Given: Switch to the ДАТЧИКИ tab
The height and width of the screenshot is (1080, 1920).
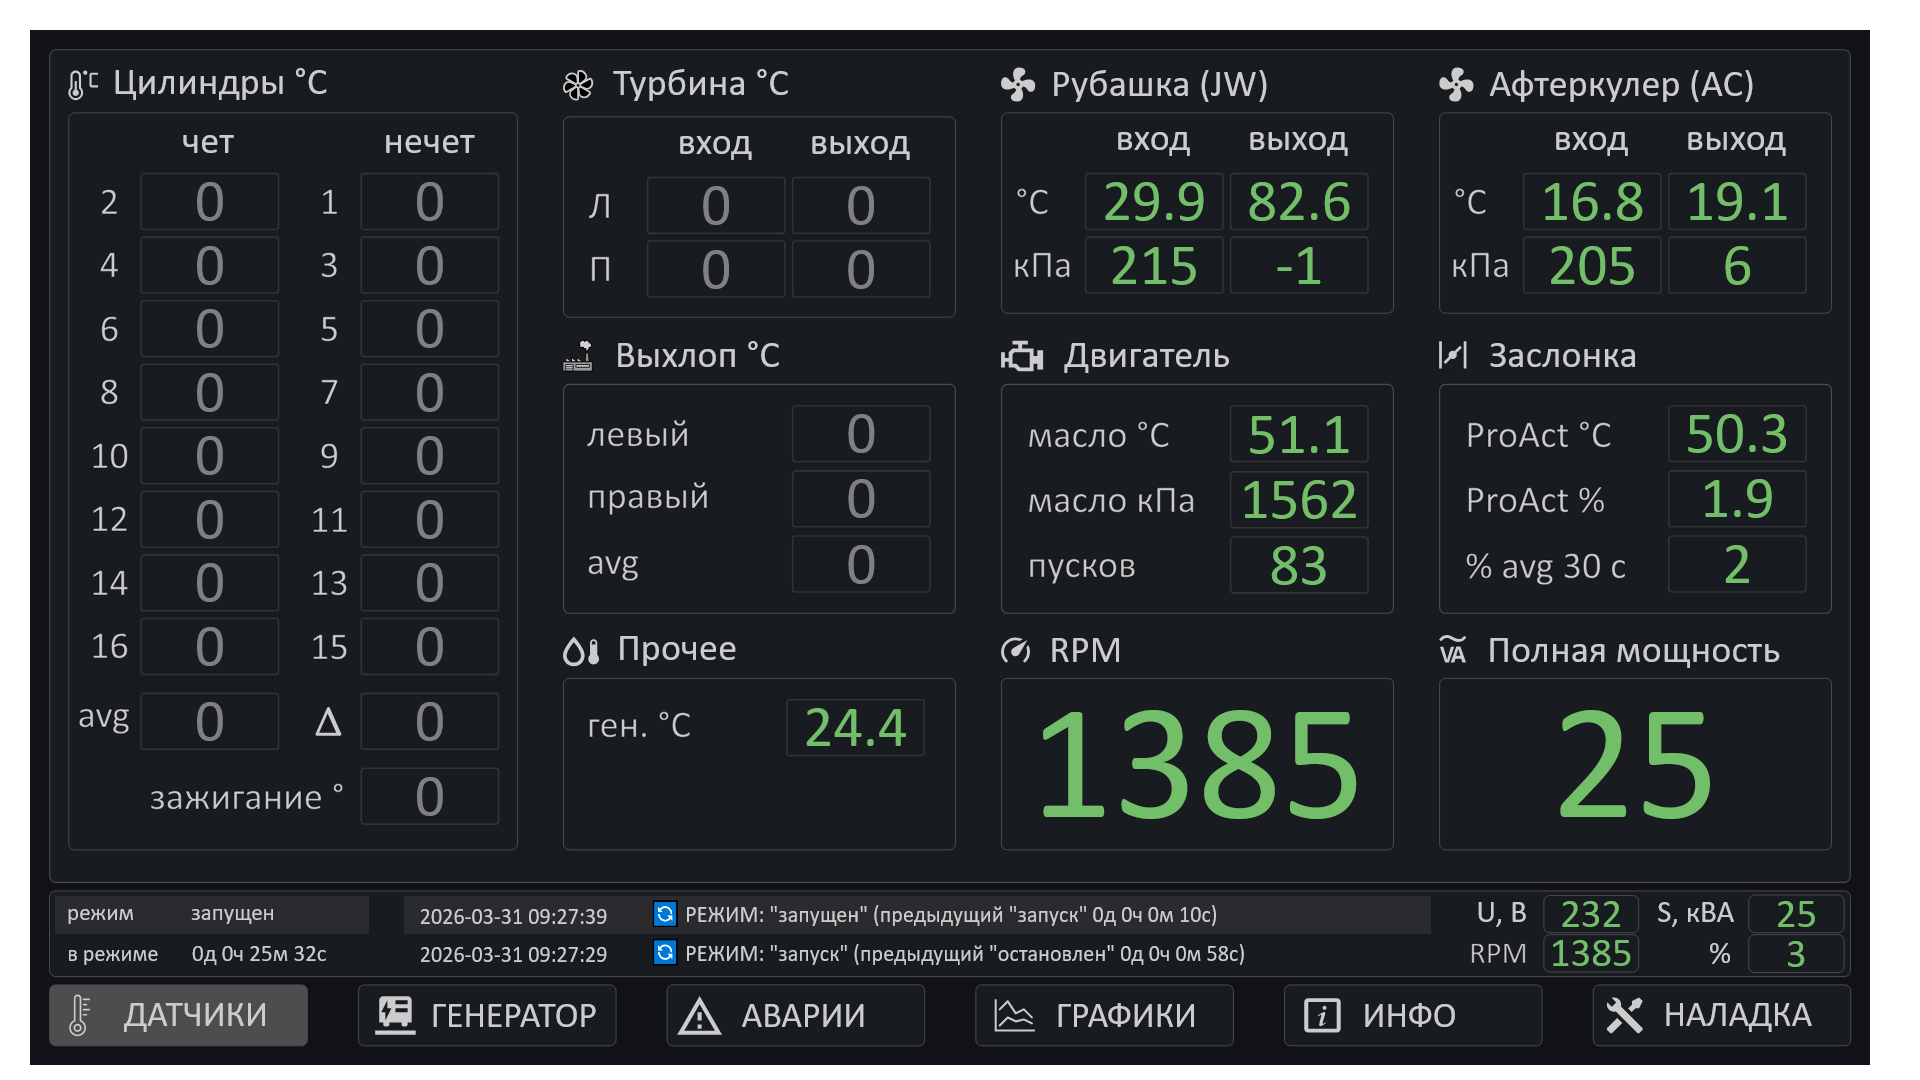Looking at the screenshot, I should (x=179, y=1015).
